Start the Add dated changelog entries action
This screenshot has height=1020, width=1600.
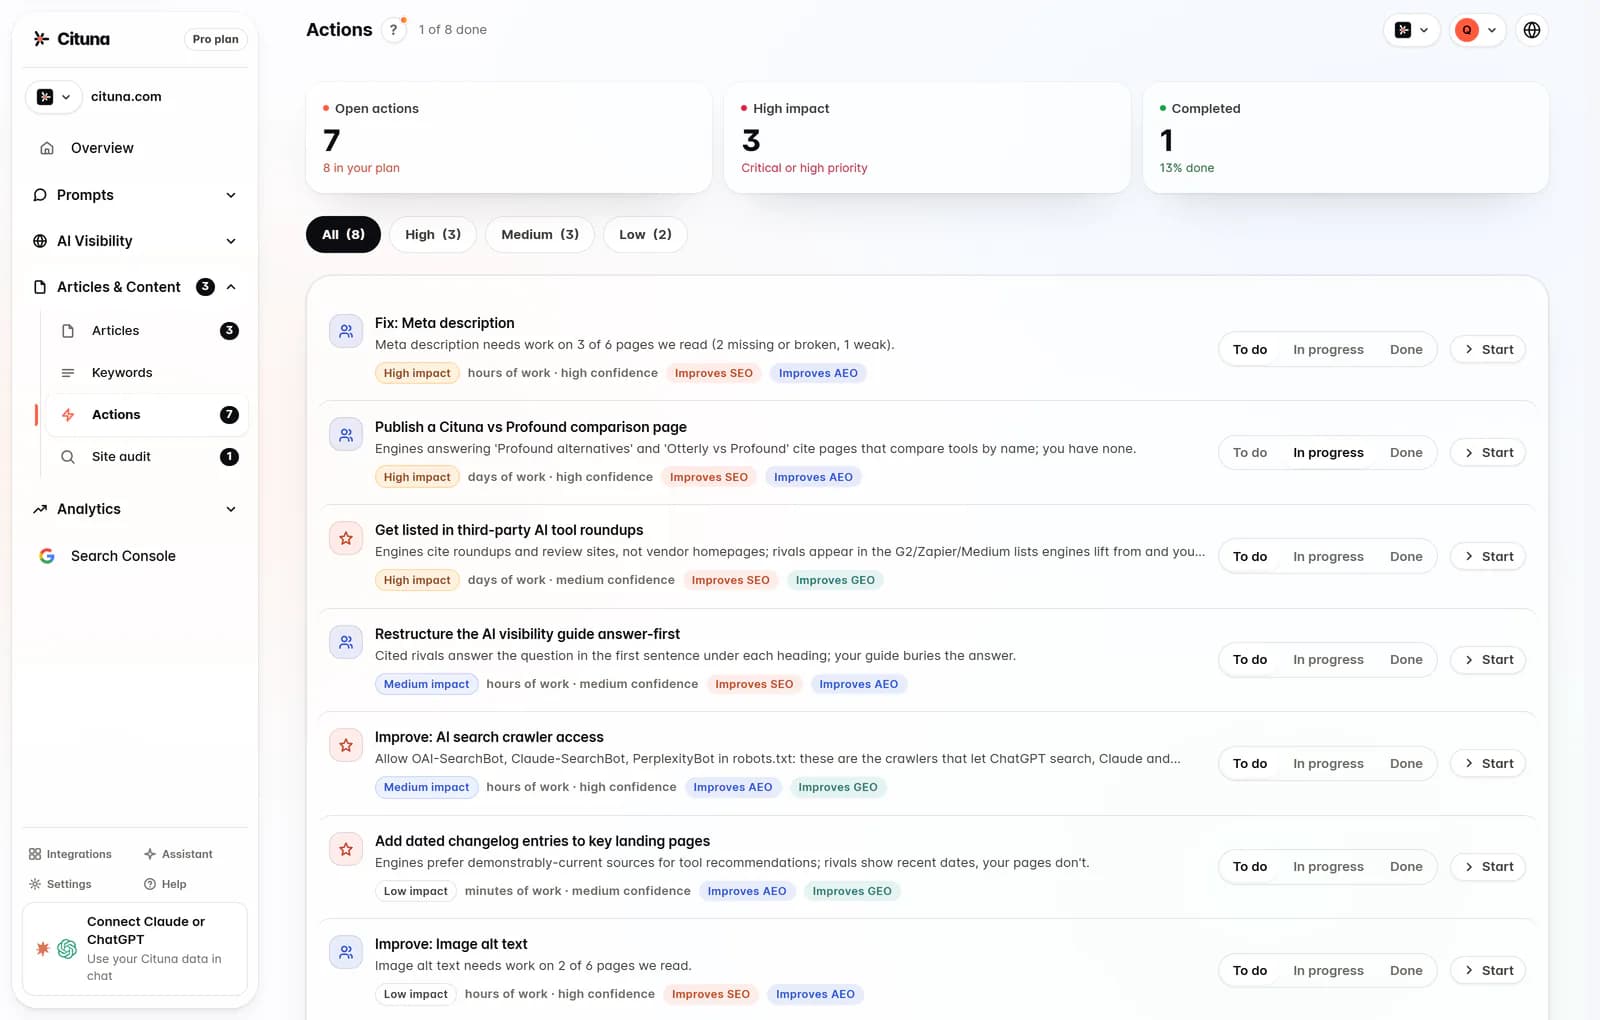(x=1488, y=867)
